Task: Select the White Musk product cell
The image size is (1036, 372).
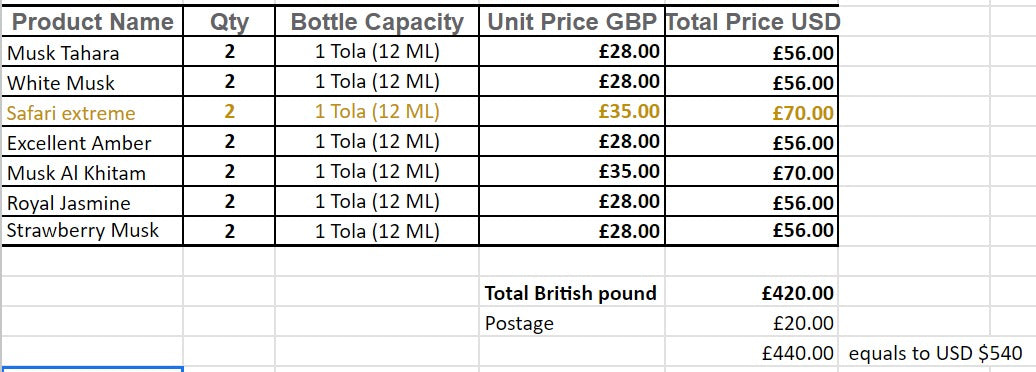Action: point(92,81)
